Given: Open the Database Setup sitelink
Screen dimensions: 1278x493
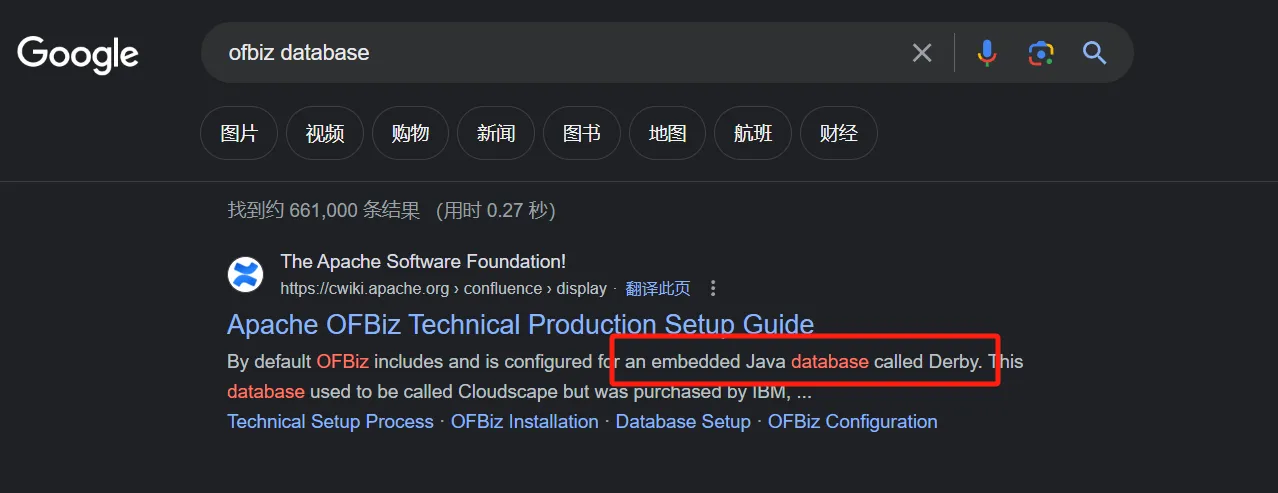Looking at the screenshot, I should pyautogui.click(x=683, y=421).
